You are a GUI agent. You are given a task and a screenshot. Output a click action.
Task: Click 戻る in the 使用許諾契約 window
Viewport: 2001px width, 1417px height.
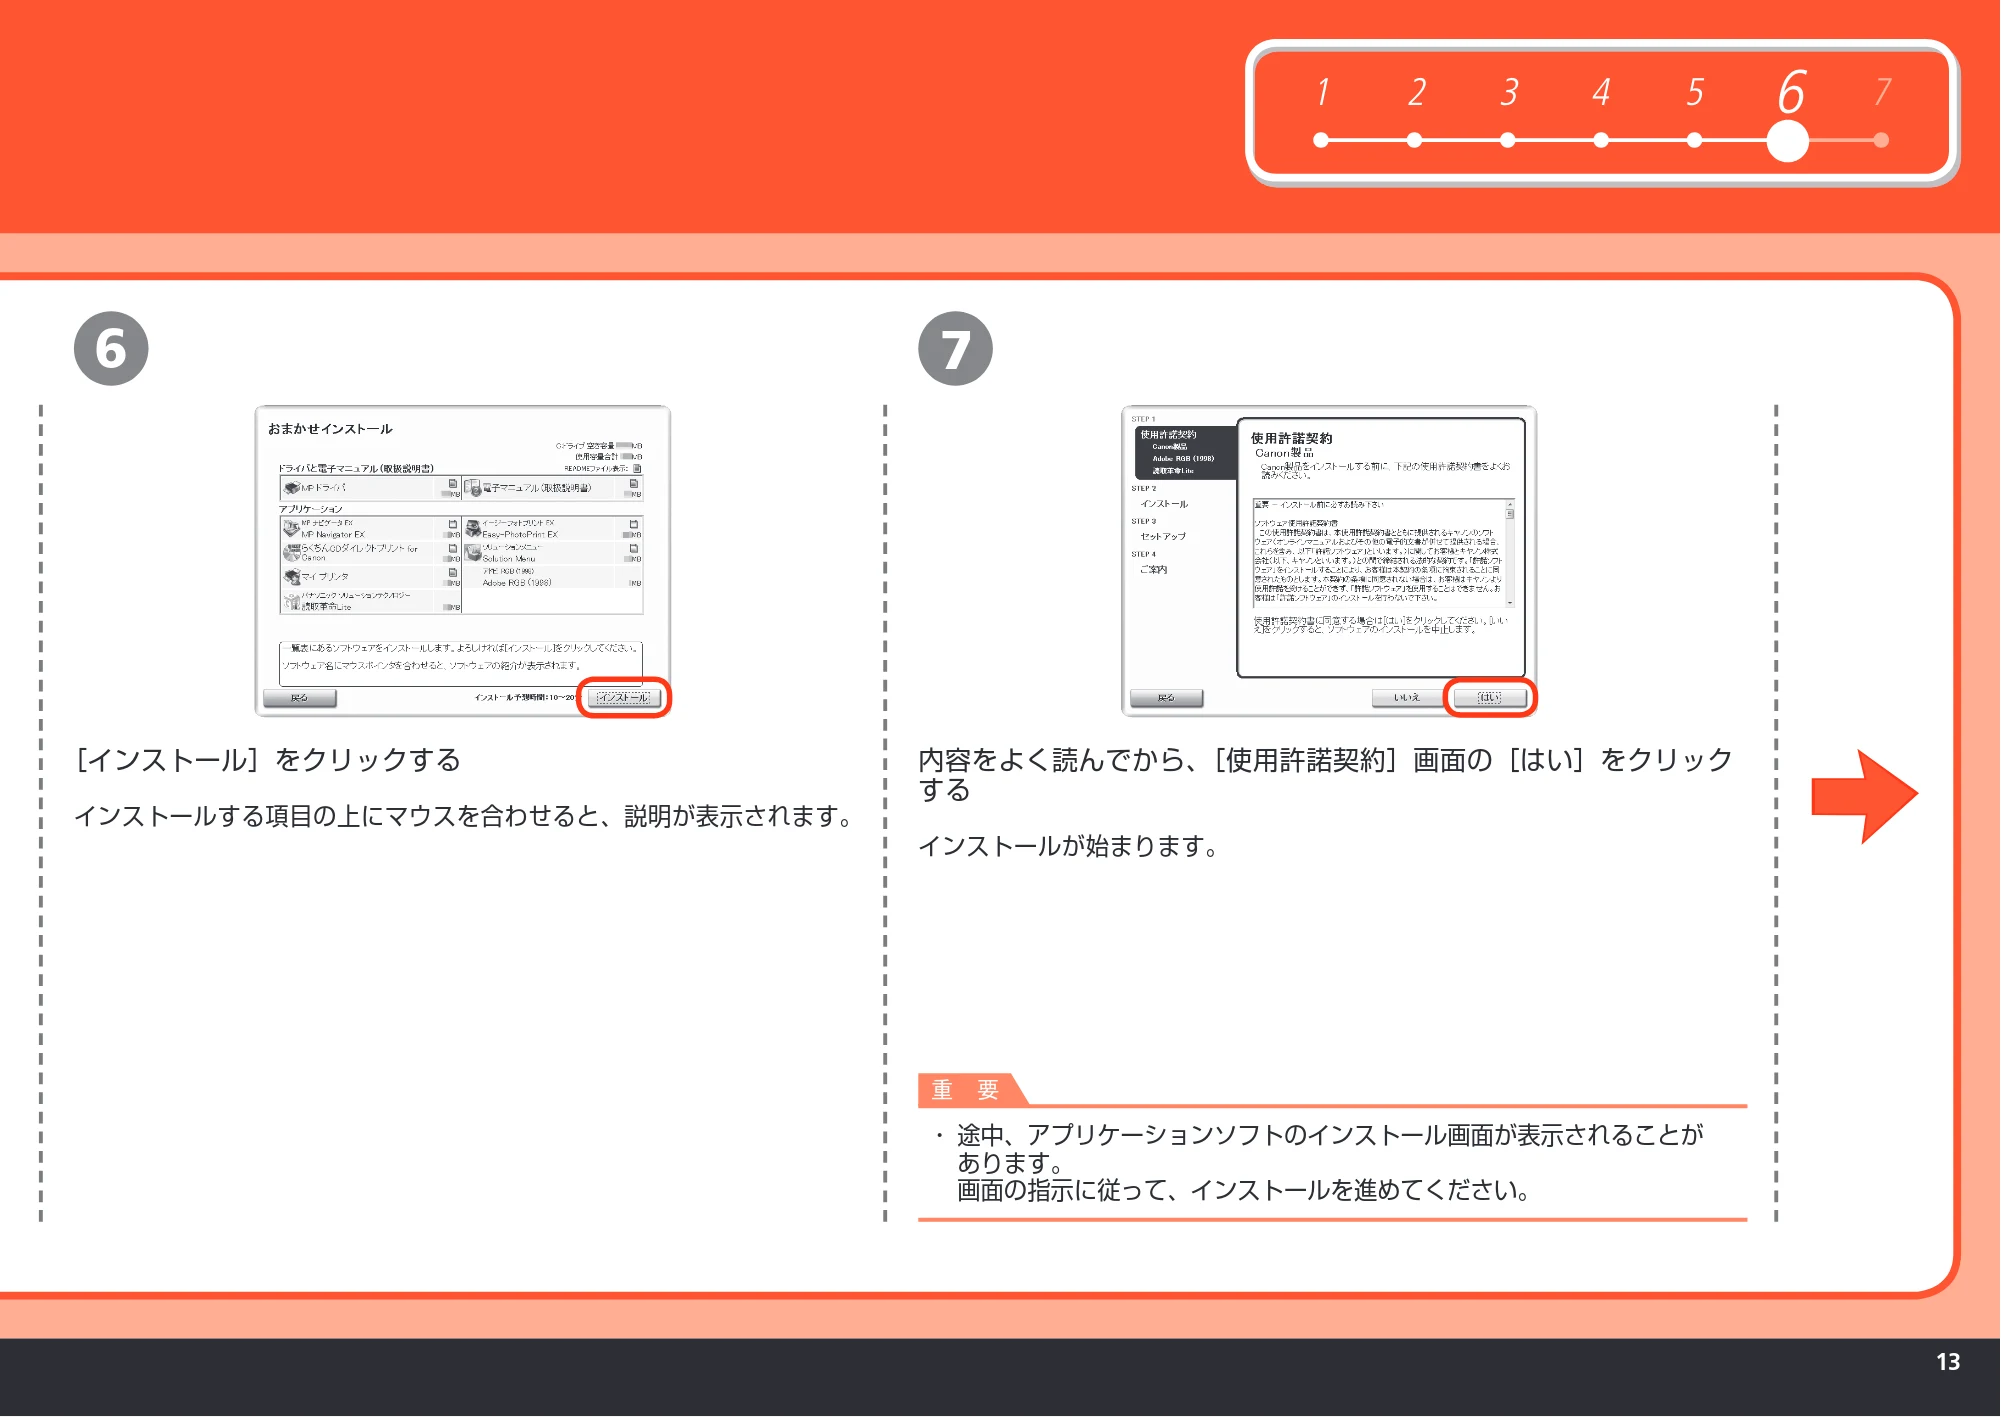(x=1166, y=698)
